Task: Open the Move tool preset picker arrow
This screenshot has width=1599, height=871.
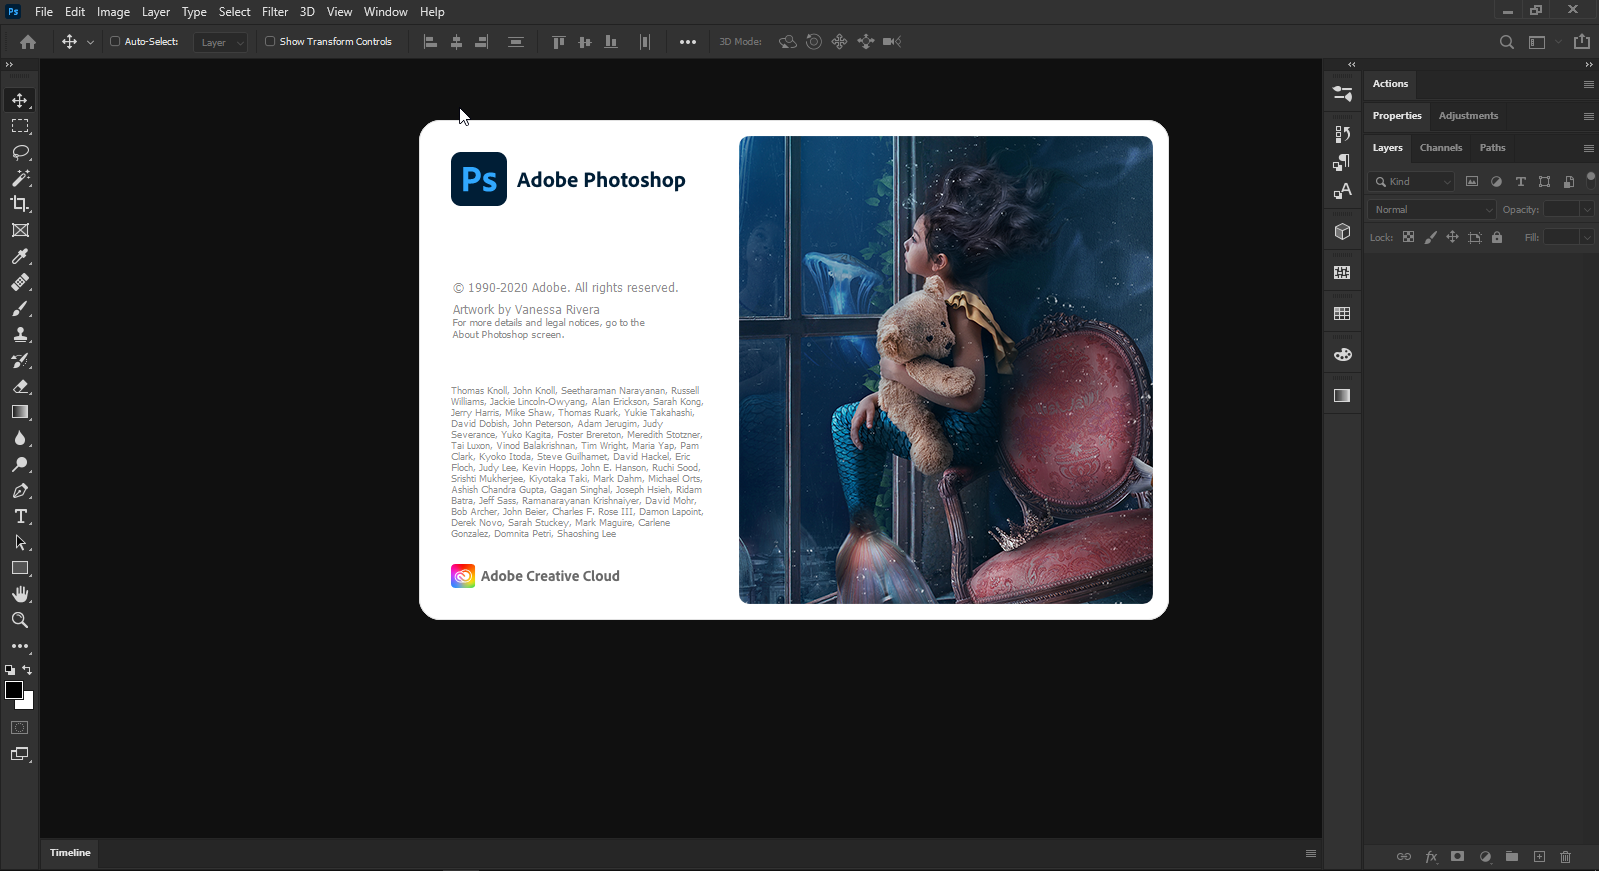Action: click(x=90, y=42)
